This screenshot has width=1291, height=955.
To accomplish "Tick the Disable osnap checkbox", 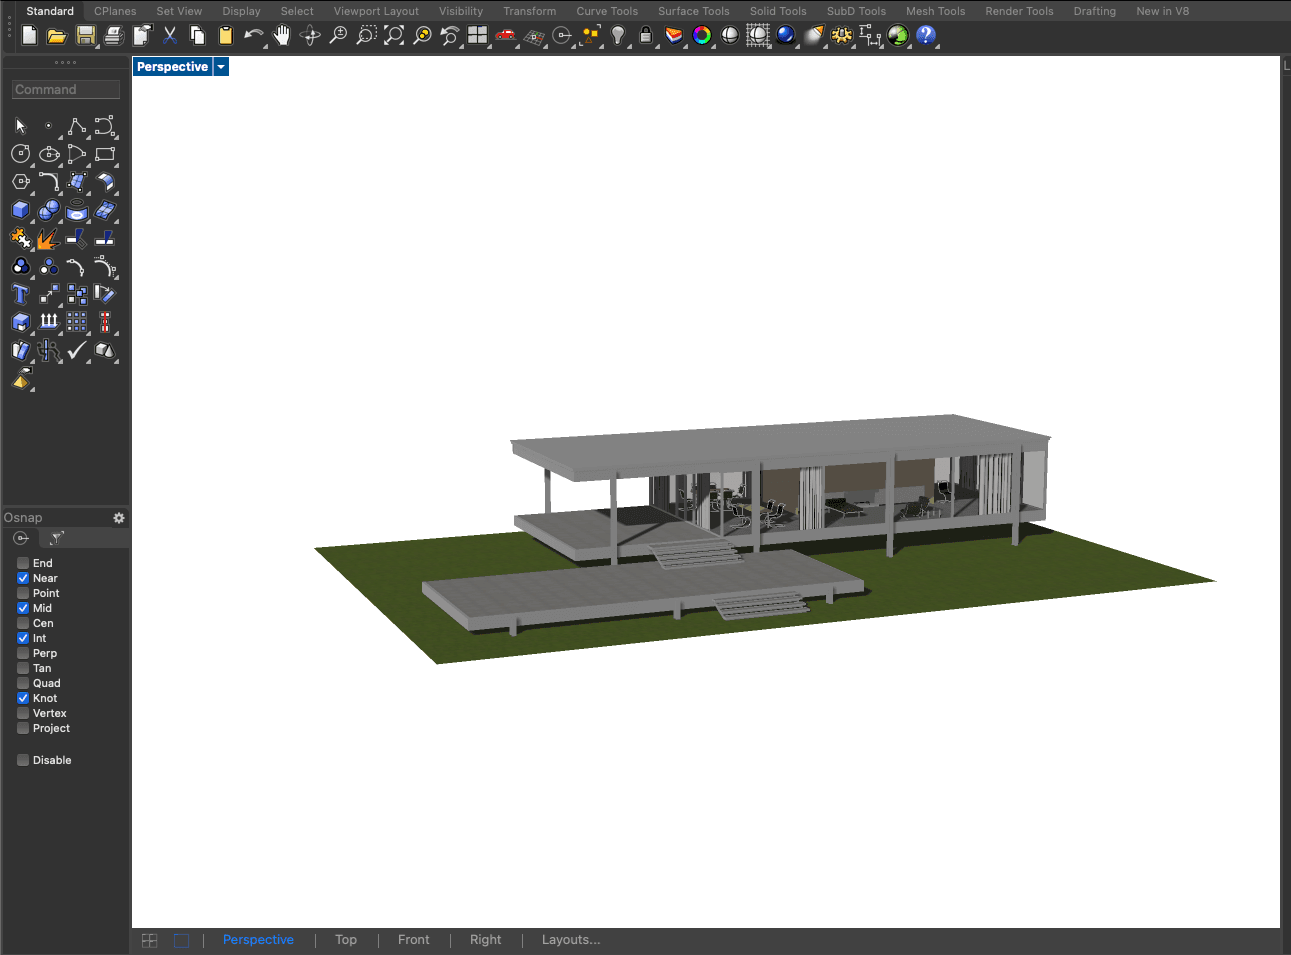I will (23, 760).
